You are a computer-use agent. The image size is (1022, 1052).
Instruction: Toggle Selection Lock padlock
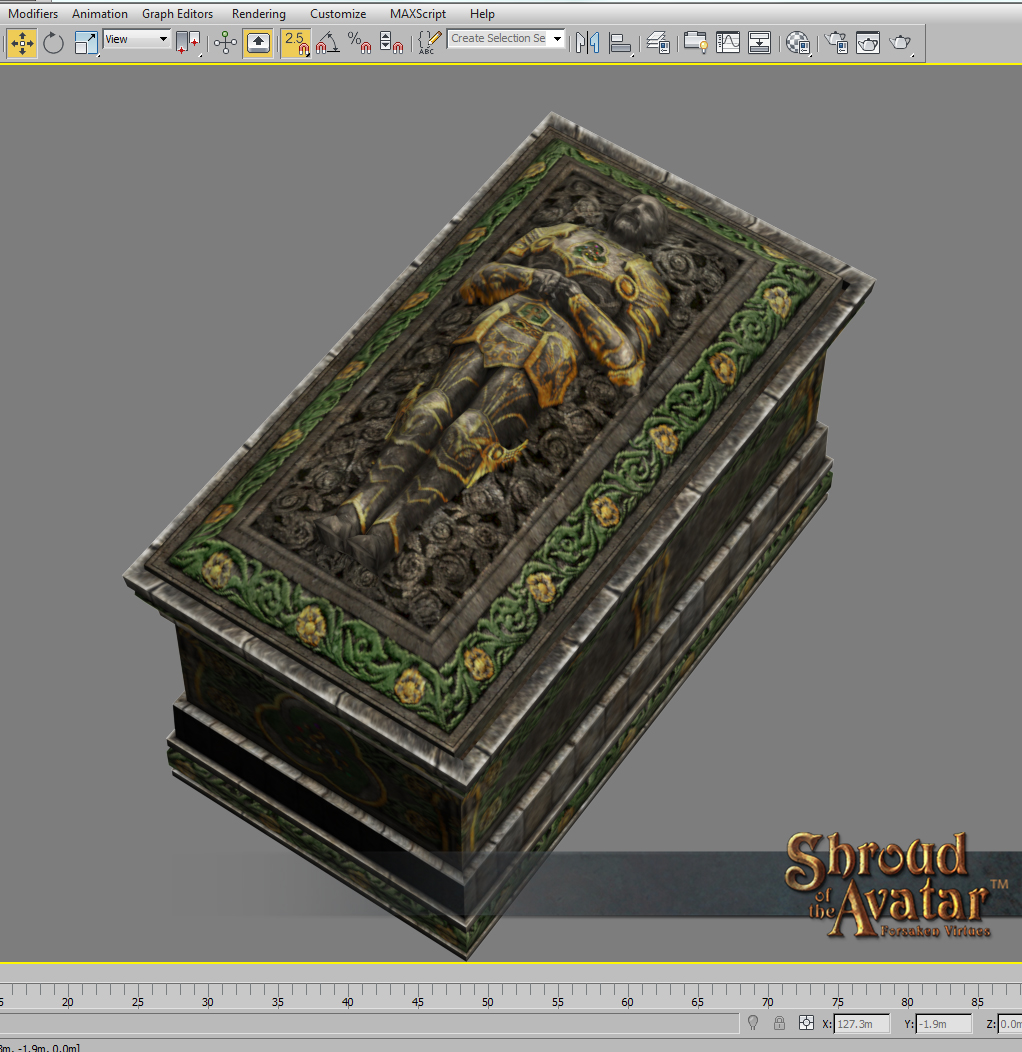coord(779,1023)
